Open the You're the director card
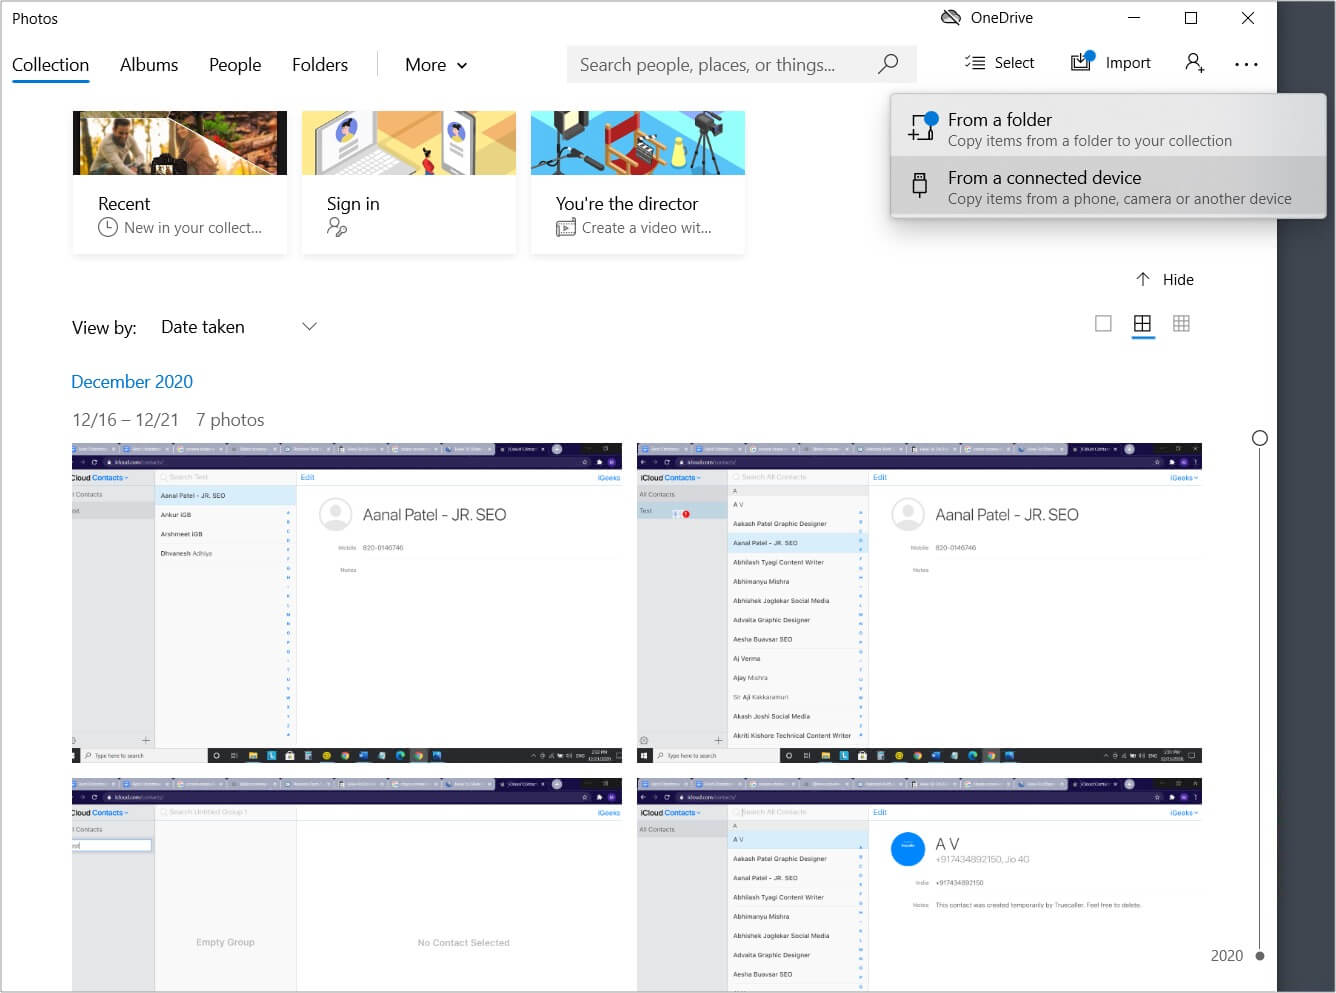 point(637,182)
